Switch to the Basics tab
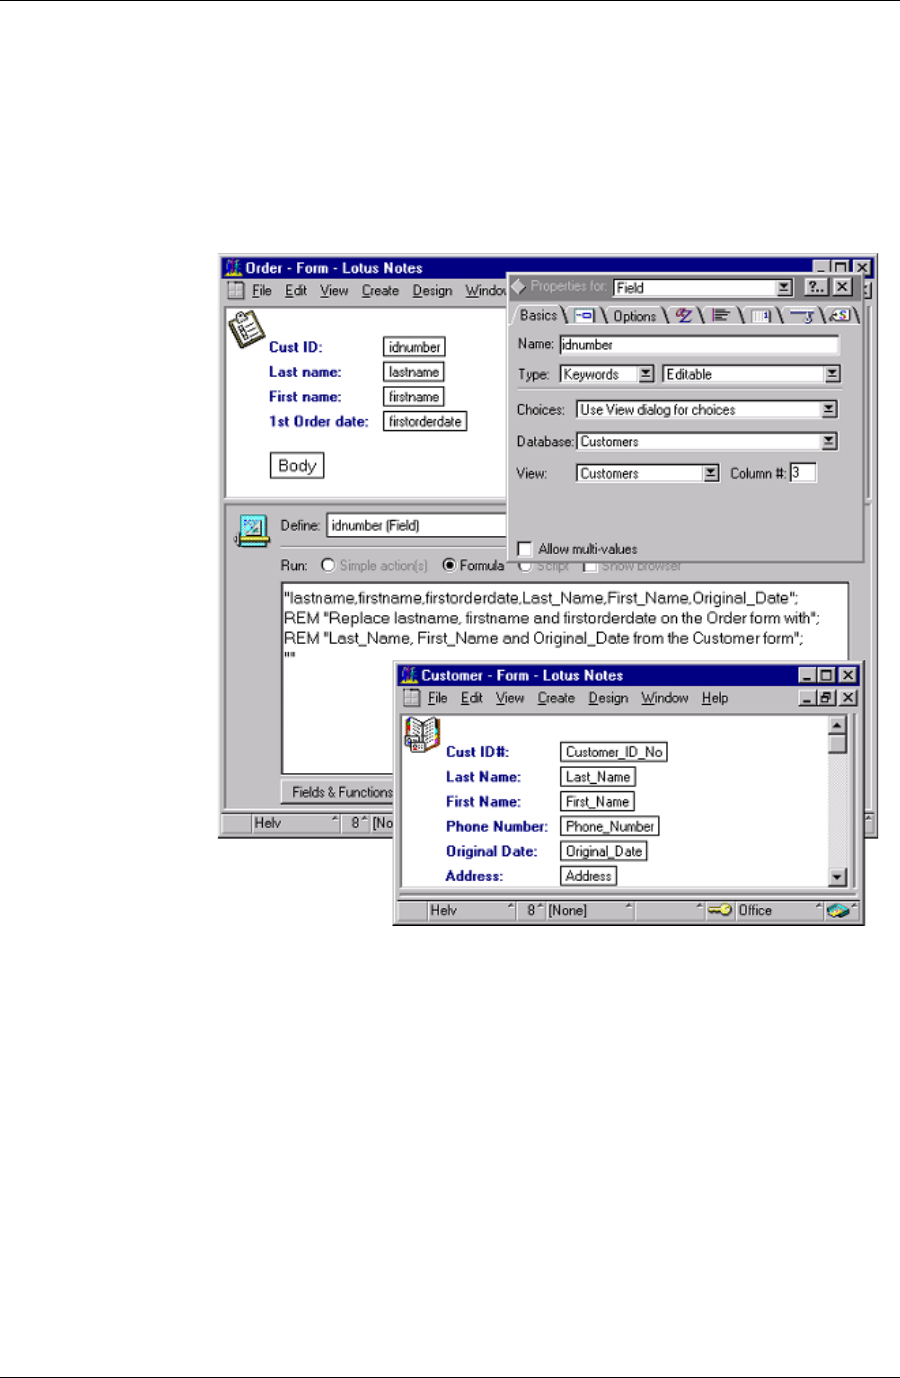Image resolution: width=900 pixels, height=1378 pixels. click(x=538, y=316)
